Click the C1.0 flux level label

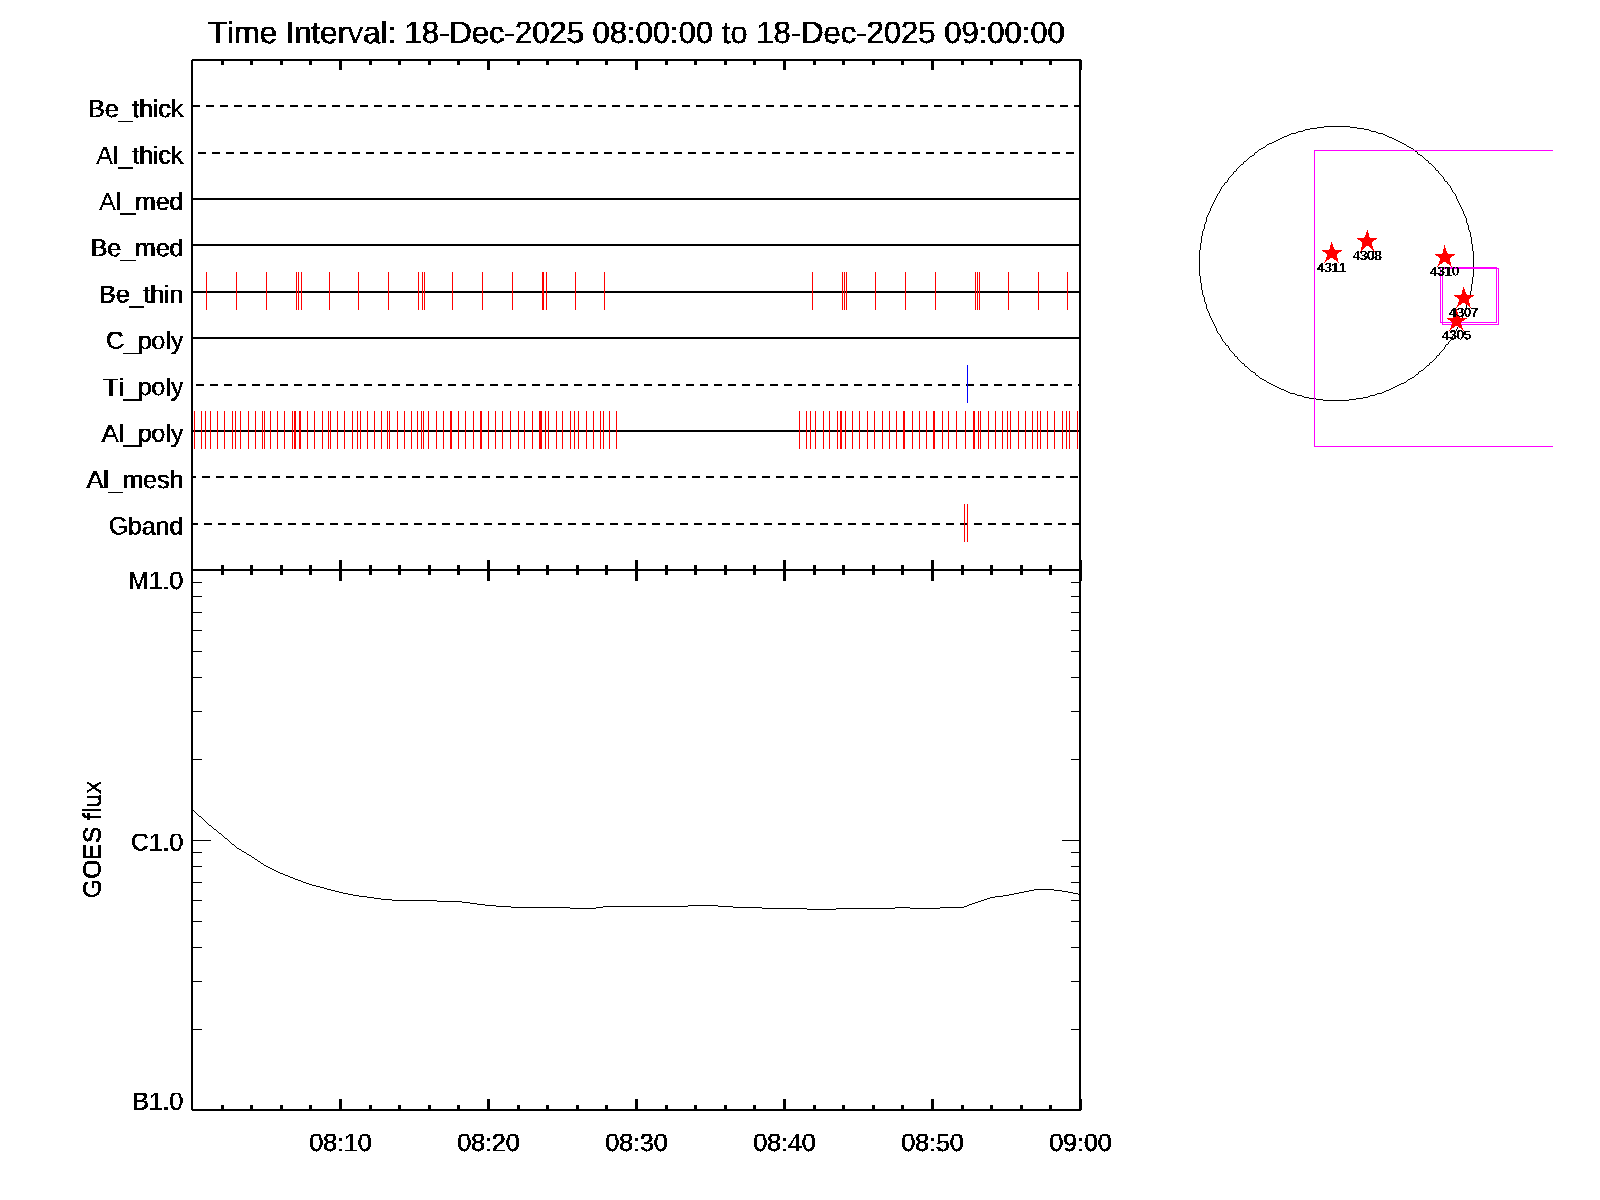157,843
